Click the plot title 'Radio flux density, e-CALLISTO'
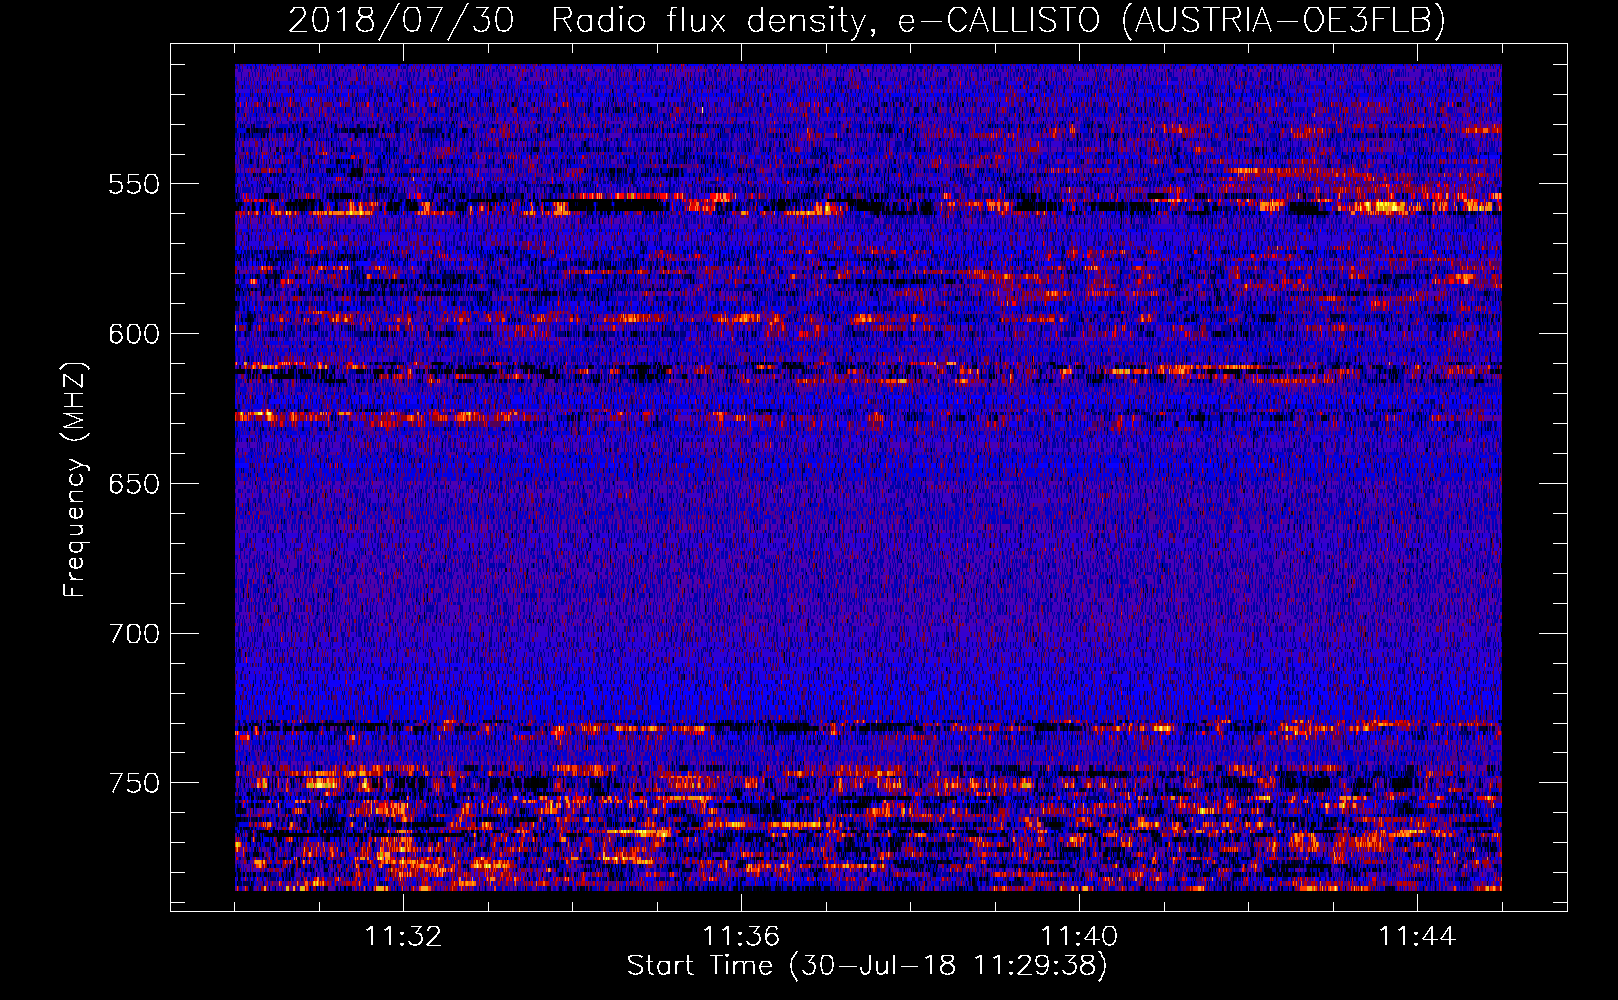Image resolution: width=1618 pixels, height=1000 pixels. click(x=826, y=20)
